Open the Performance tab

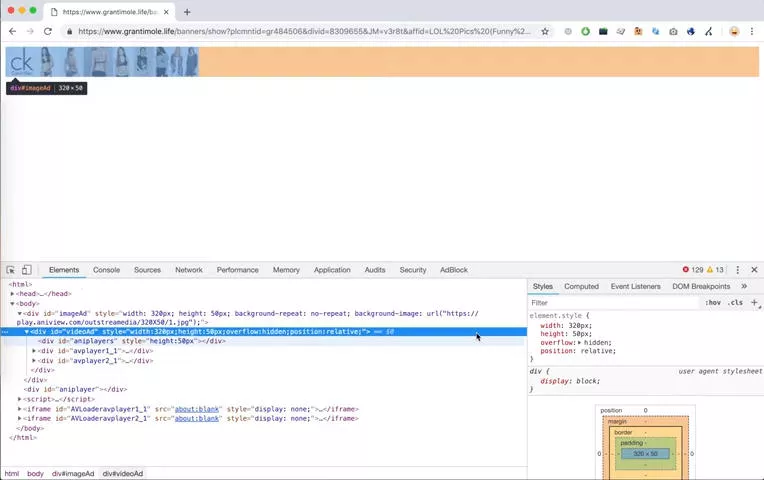click(x=238, y=269)
